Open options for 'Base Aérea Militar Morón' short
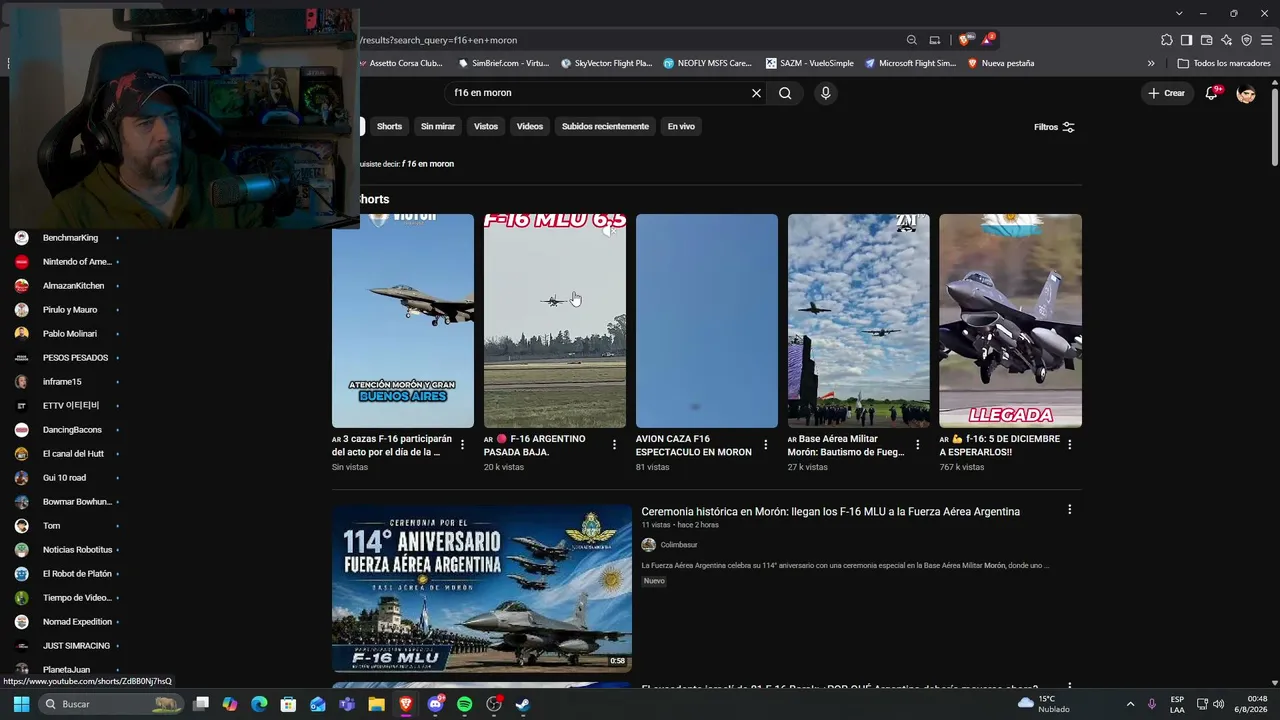Viewport: 1280px width, 720px height. pyautogui.click(x=918, y=445)
